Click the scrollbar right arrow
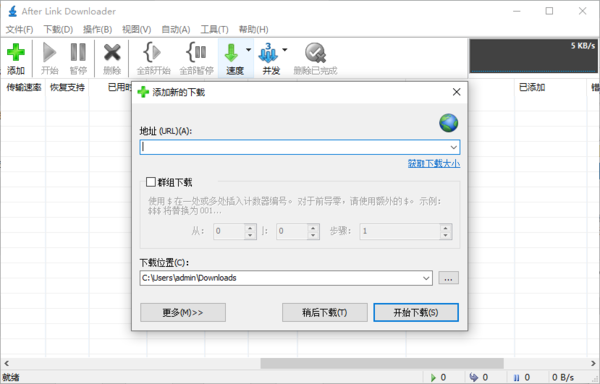This screenshot has height=384, width=600. click(593, 363)
